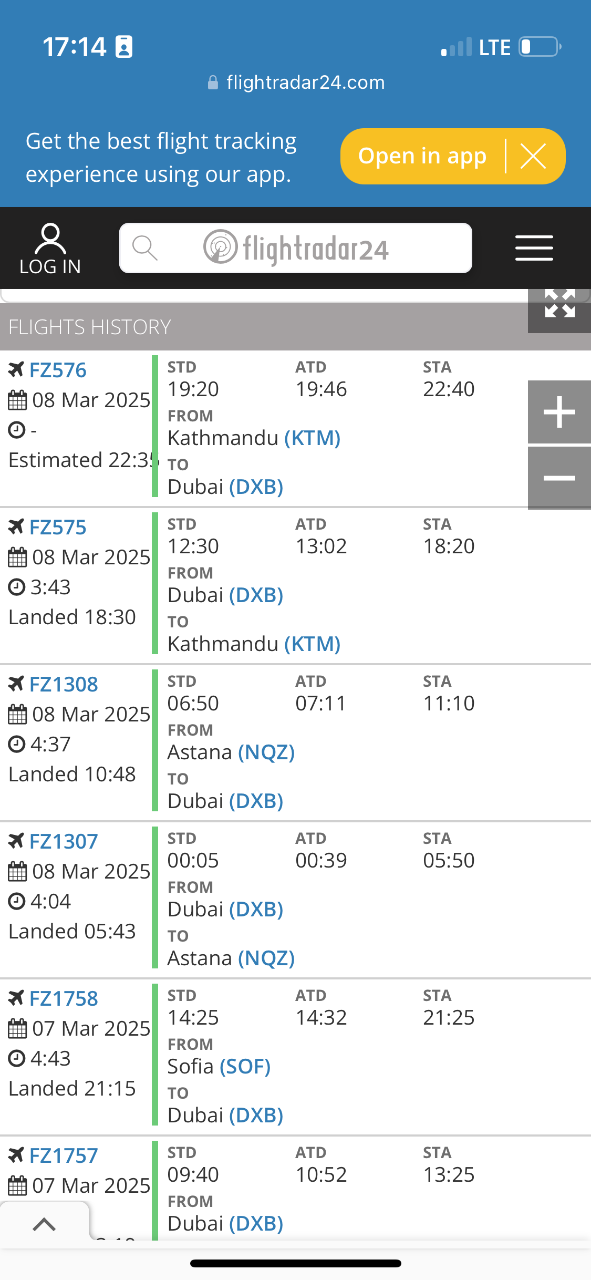591x1280 pixels.
Task: Open the hamburger menu
Action: (534, 248)
